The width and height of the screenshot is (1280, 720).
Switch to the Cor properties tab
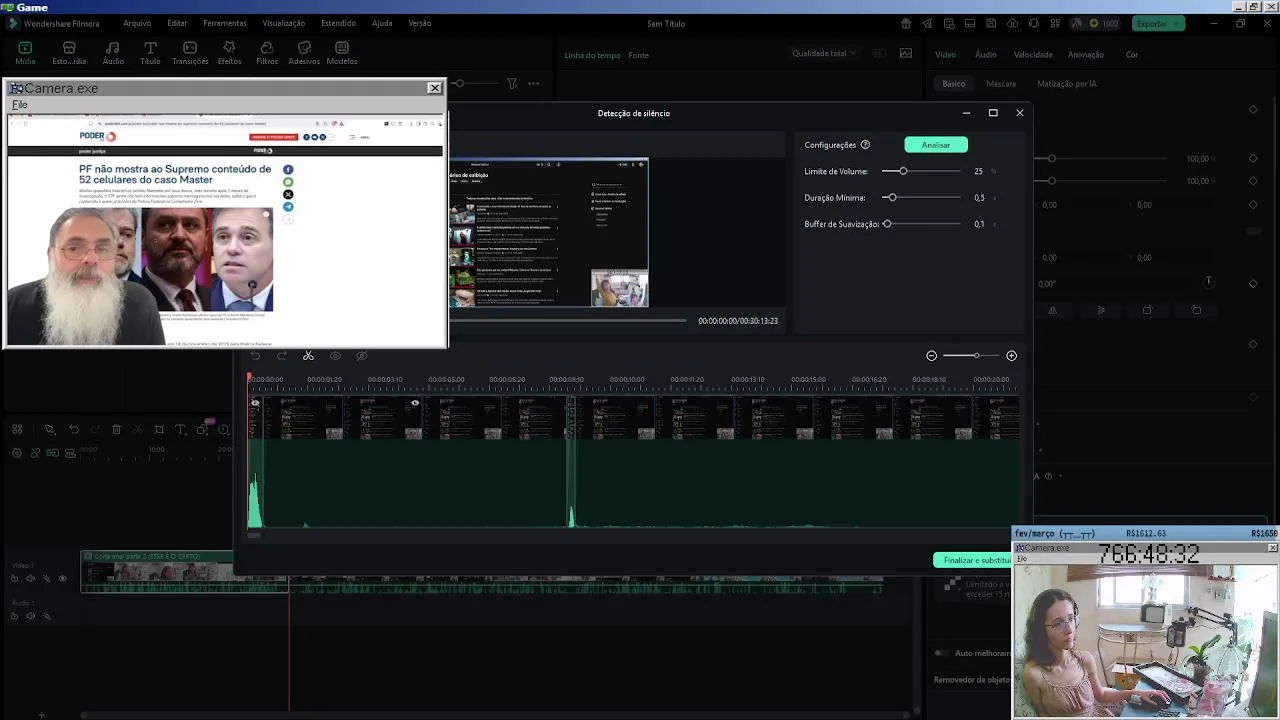tap(1132, 55)
